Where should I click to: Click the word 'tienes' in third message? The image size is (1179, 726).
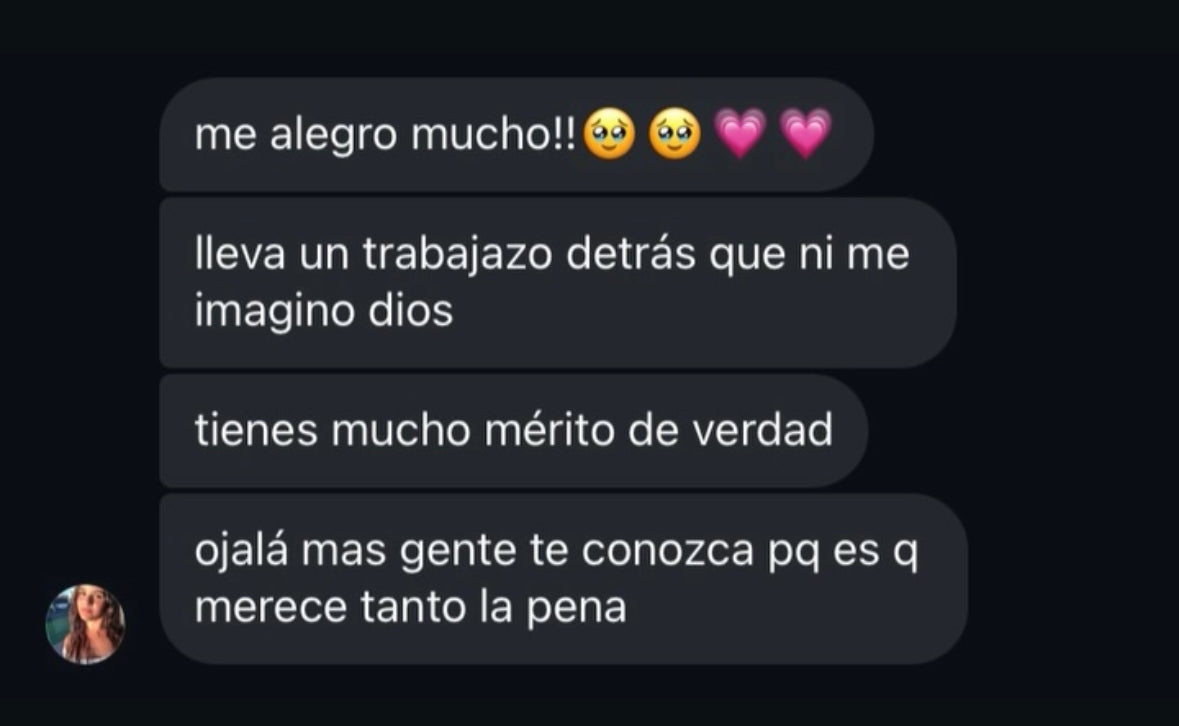(x=256, y=430)
